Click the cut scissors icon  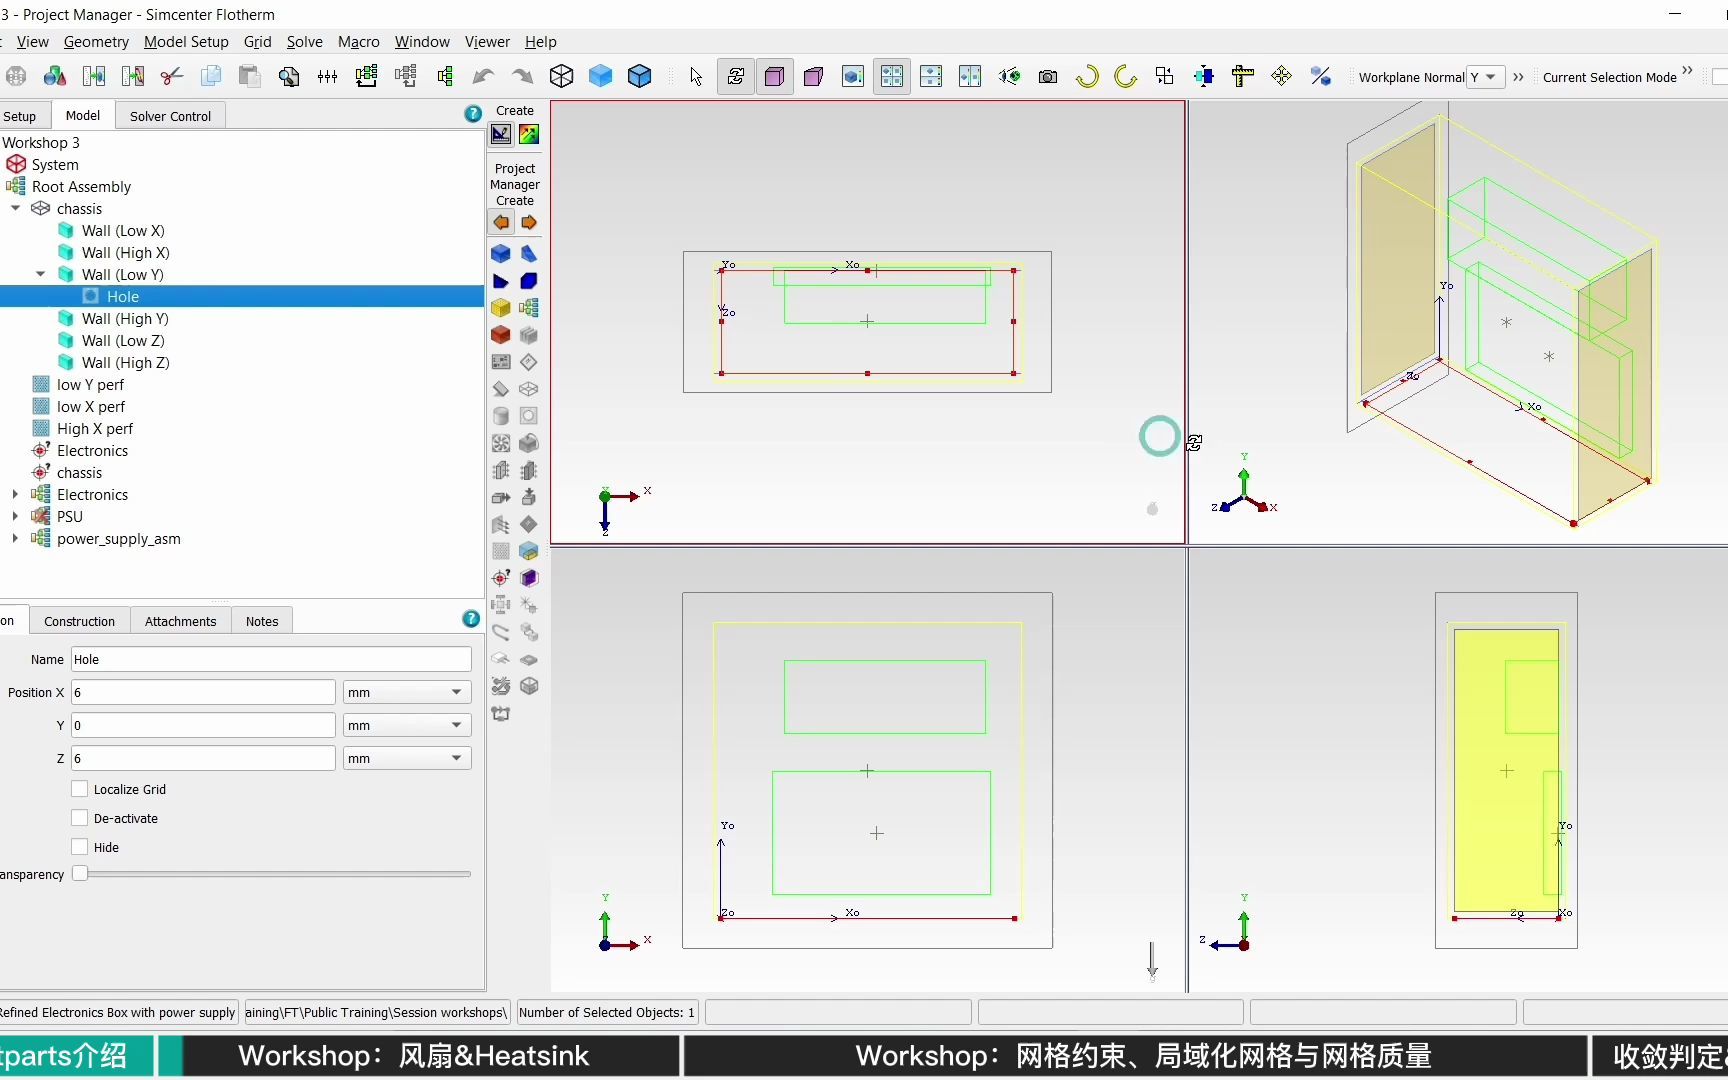coord(172,76)
